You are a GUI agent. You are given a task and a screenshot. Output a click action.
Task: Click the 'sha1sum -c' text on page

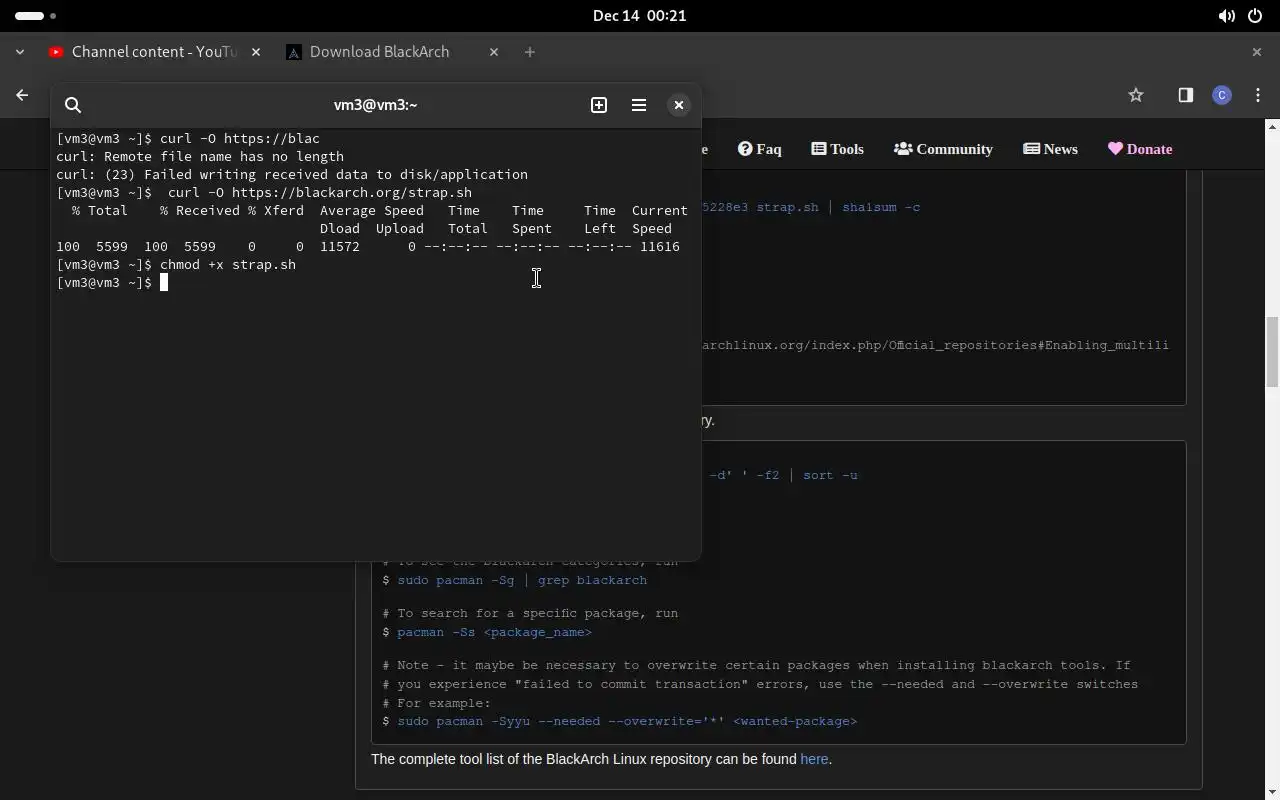point(881,207)
